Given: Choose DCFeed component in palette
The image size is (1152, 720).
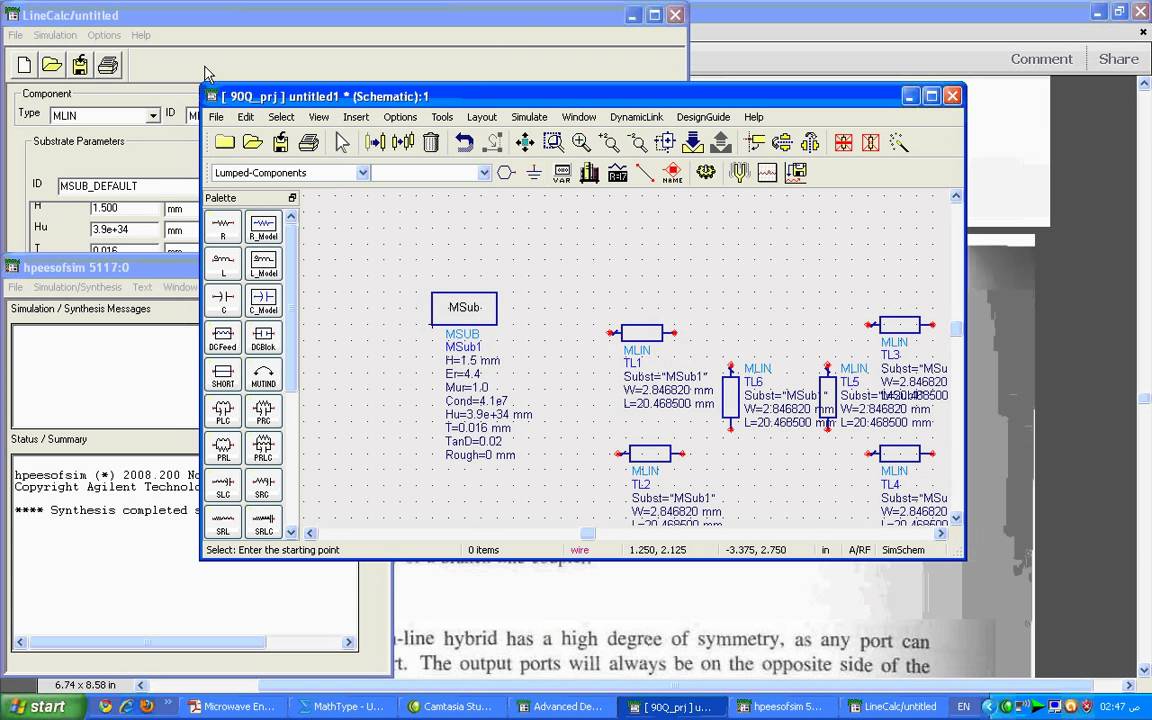Looking at the screenshot, I should (223, 337).
